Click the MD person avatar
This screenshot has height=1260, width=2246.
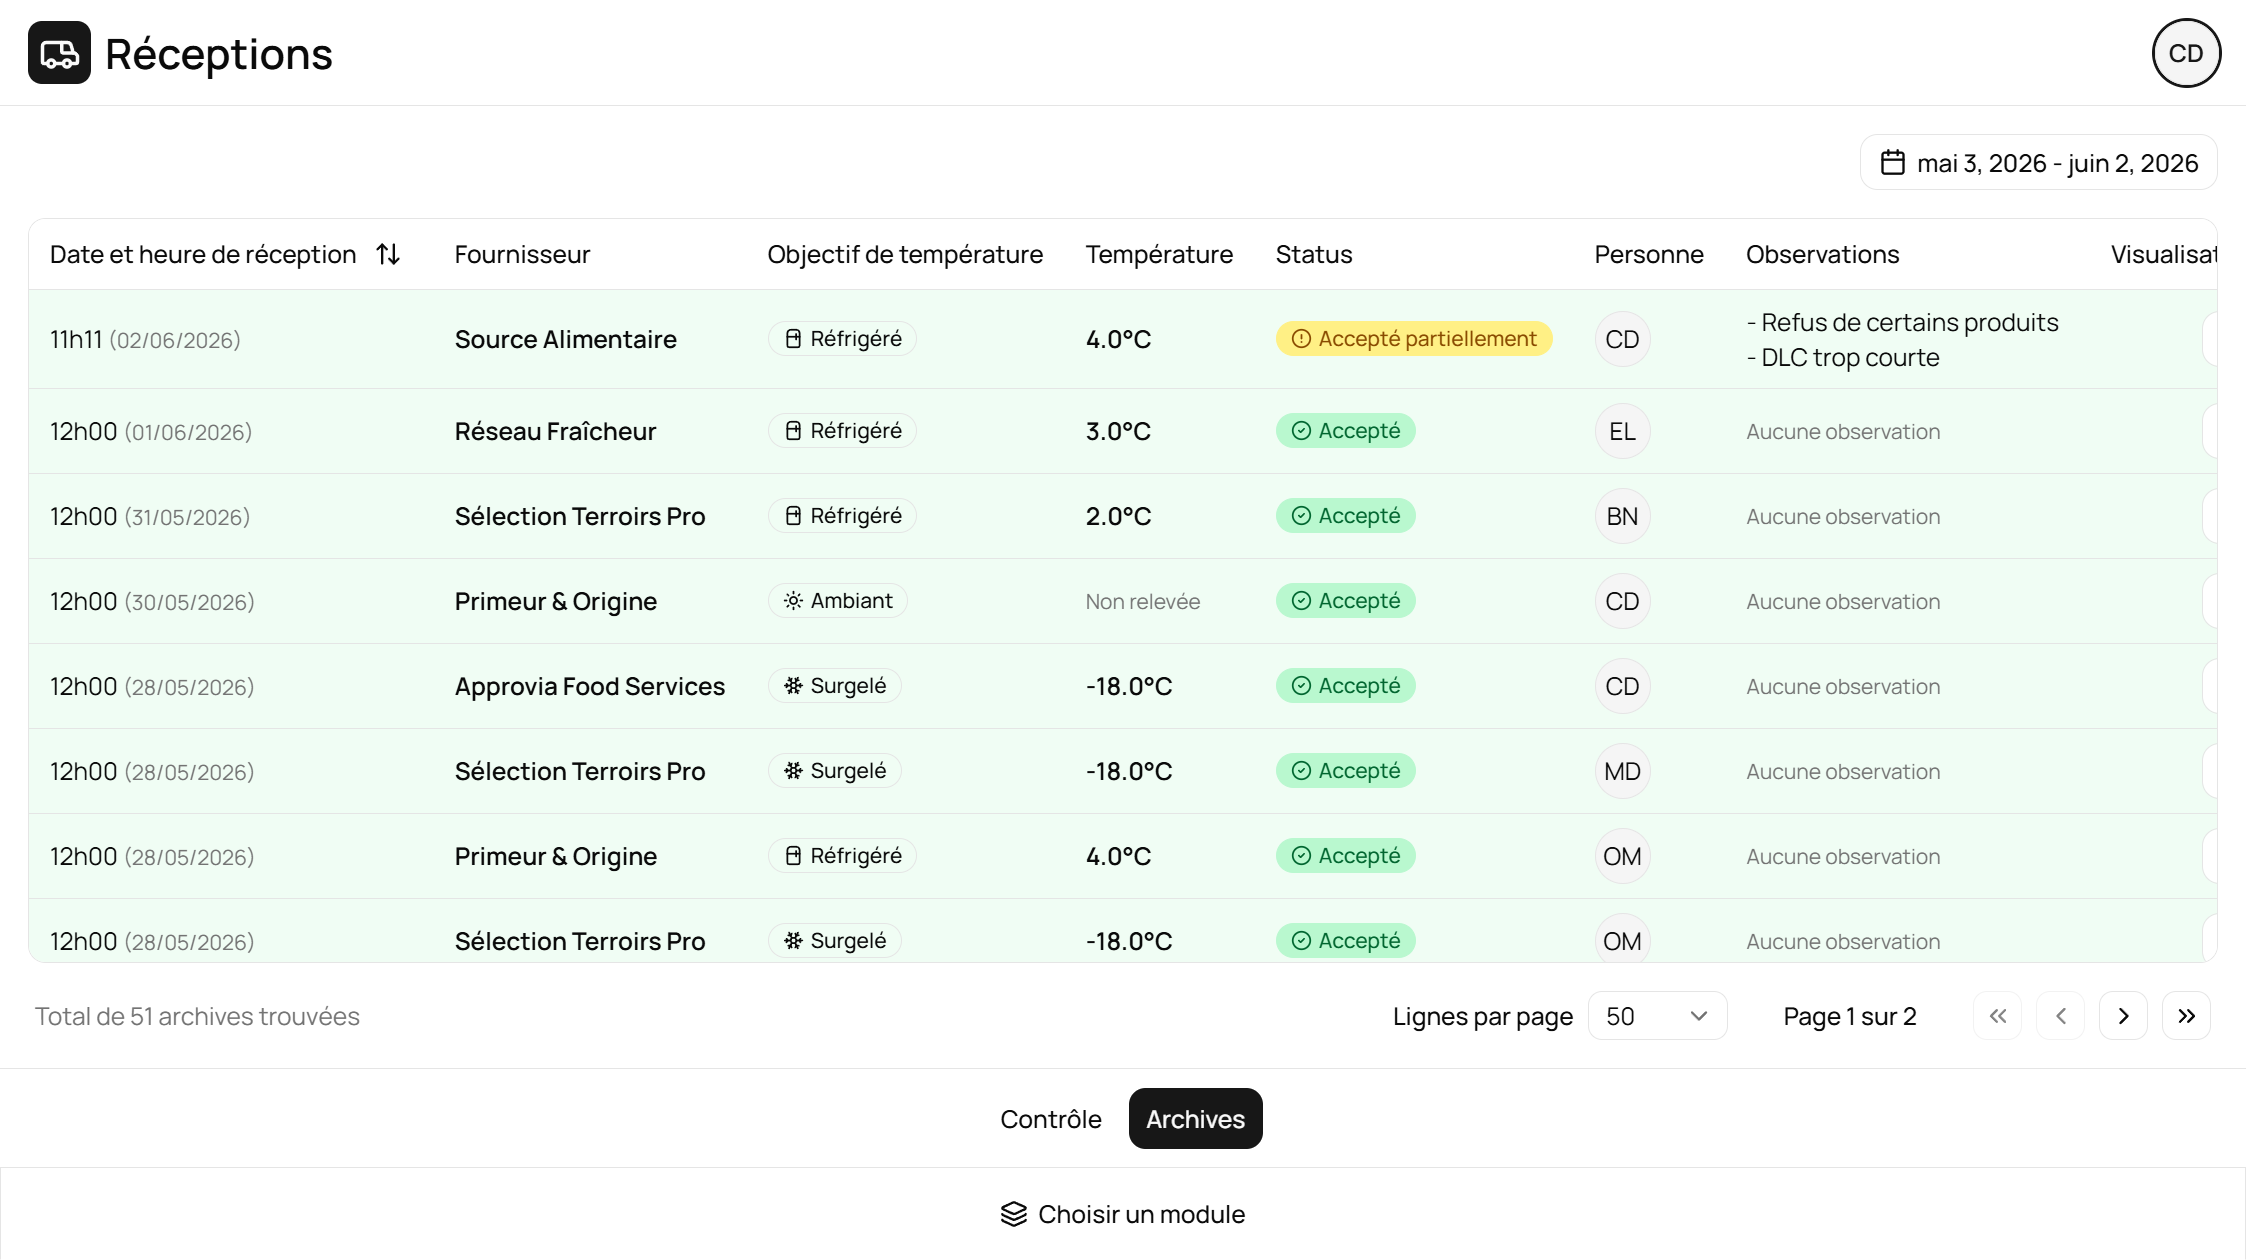(x=1622, y=771)
